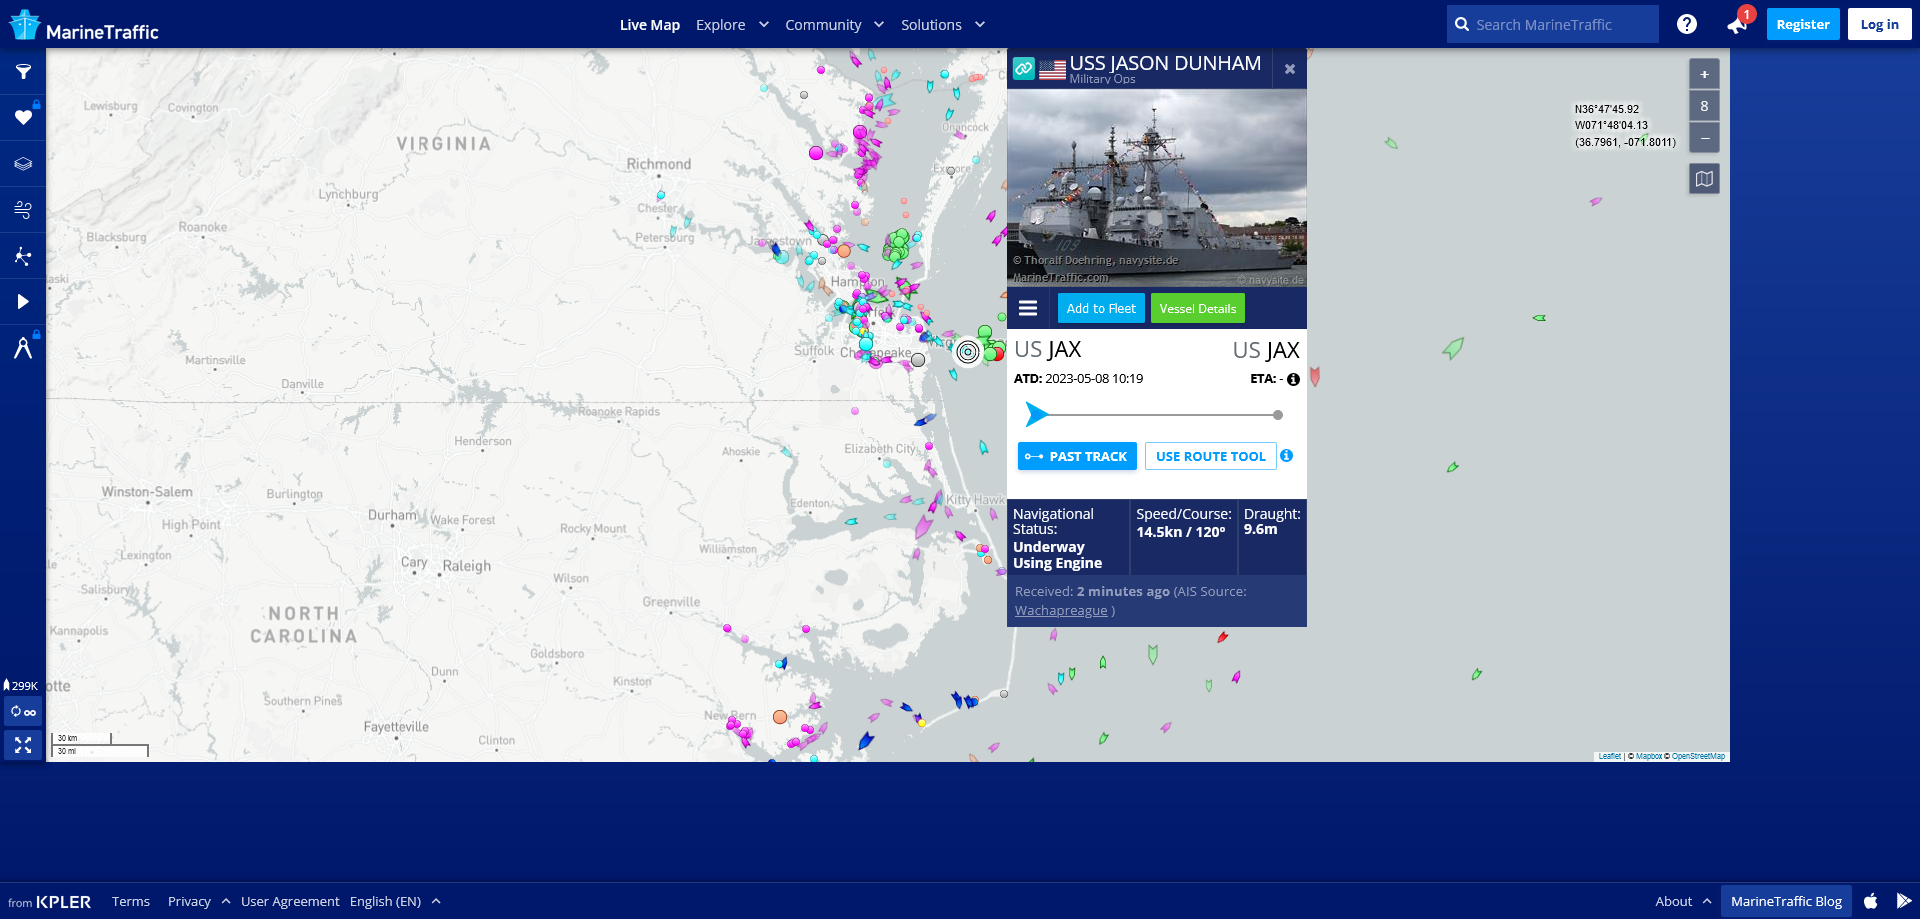This screenshot has width=1920, height=919.
Task: Click Vessel Details button
Action: pyautogui.click(x=1198, y=308)
